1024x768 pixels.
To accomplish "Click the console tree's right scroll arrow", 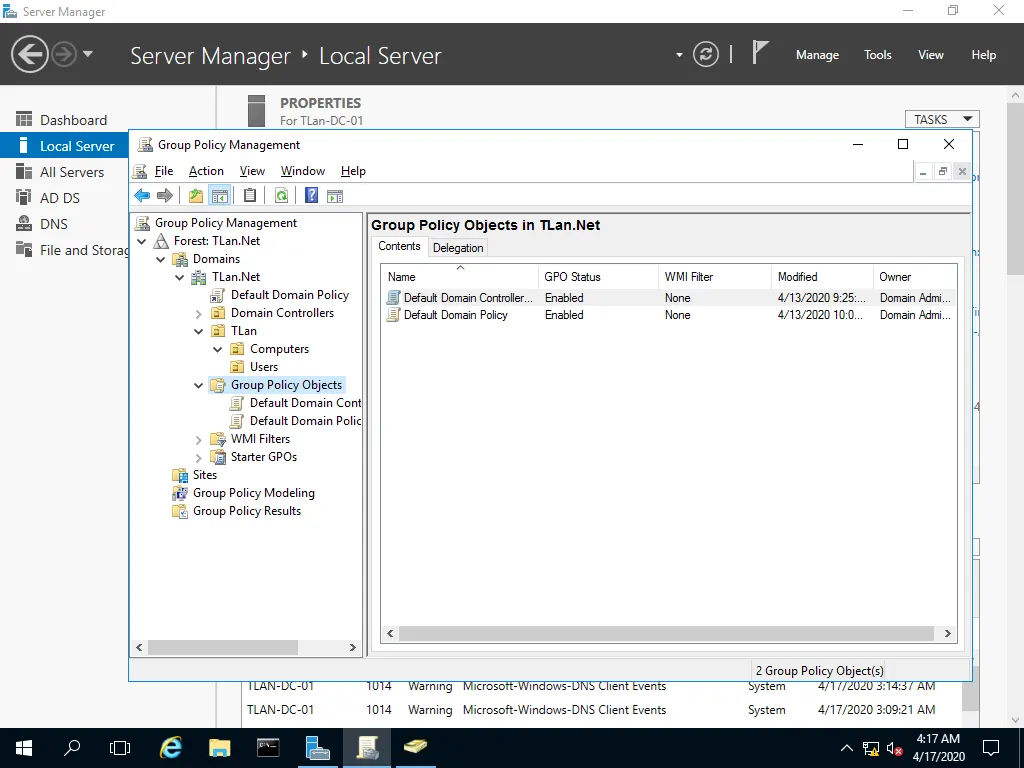I will (353, 647).
